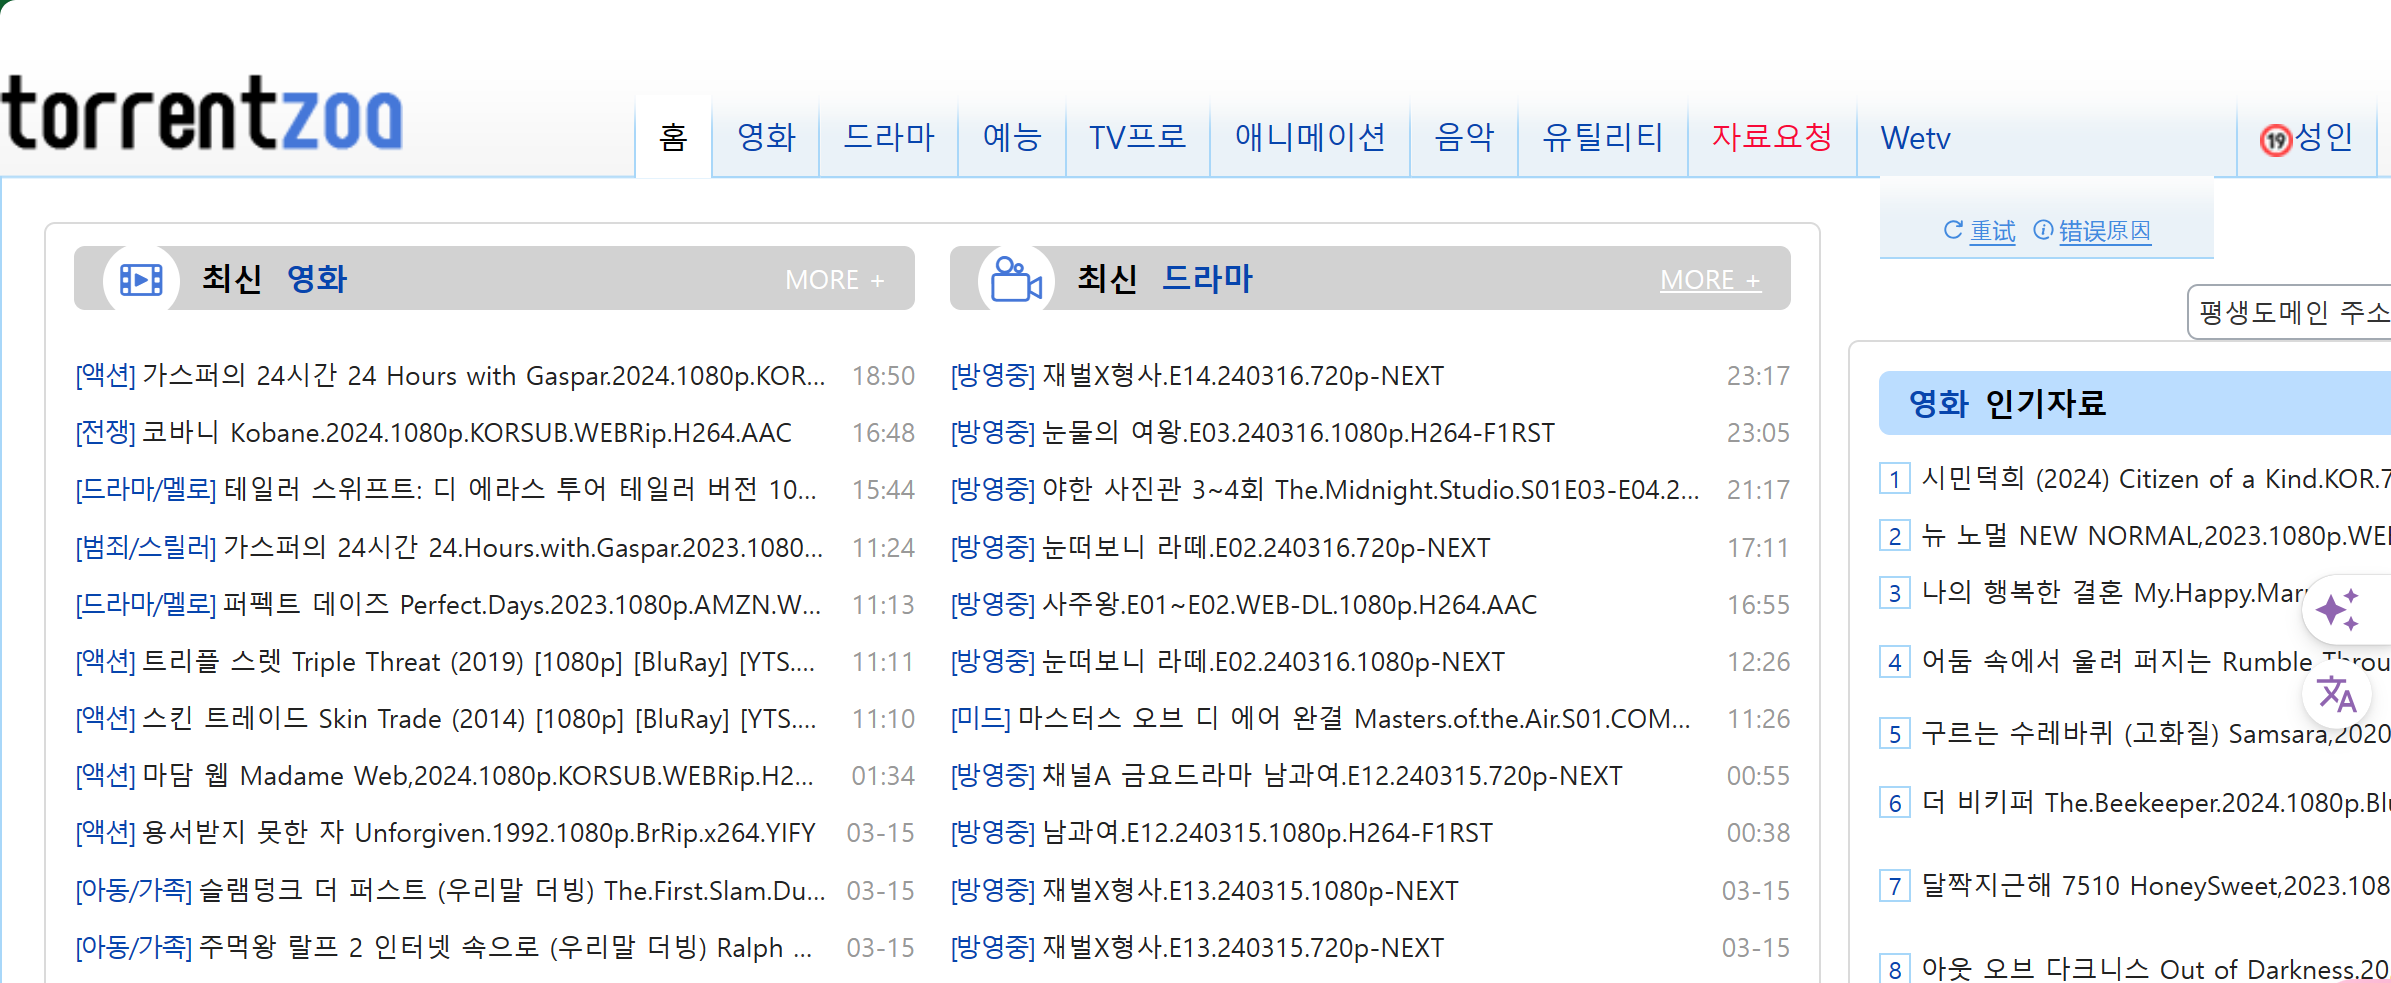The image size is (2391, 983).
Task: Click the camera icon beside 최신 드라마
Action: pos(1016,280)
